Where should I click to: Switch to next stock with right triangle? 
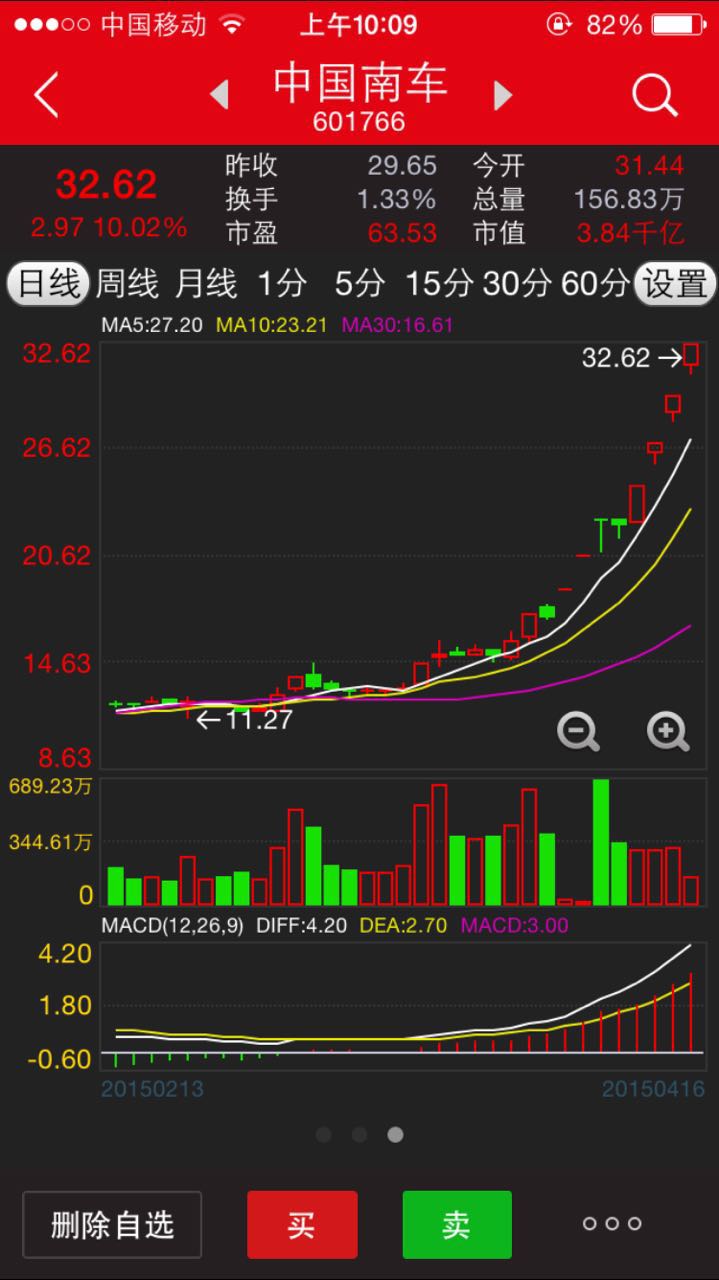[503, 95]
